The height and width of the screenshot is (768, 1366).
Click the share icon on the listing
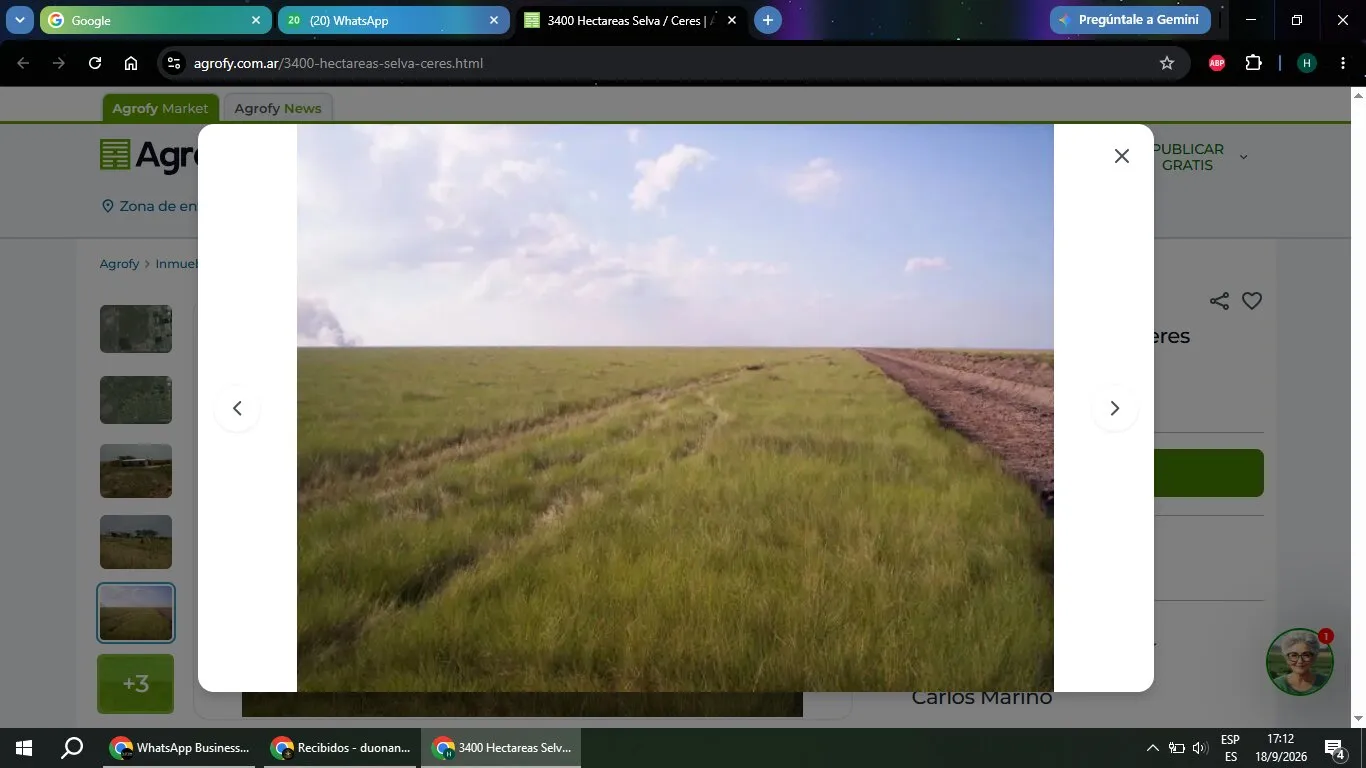1219,301
